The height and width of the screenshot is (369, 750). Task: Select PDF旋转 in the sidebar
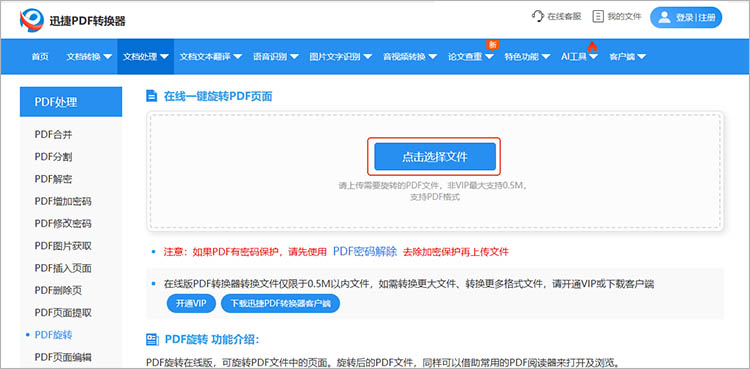54,335
